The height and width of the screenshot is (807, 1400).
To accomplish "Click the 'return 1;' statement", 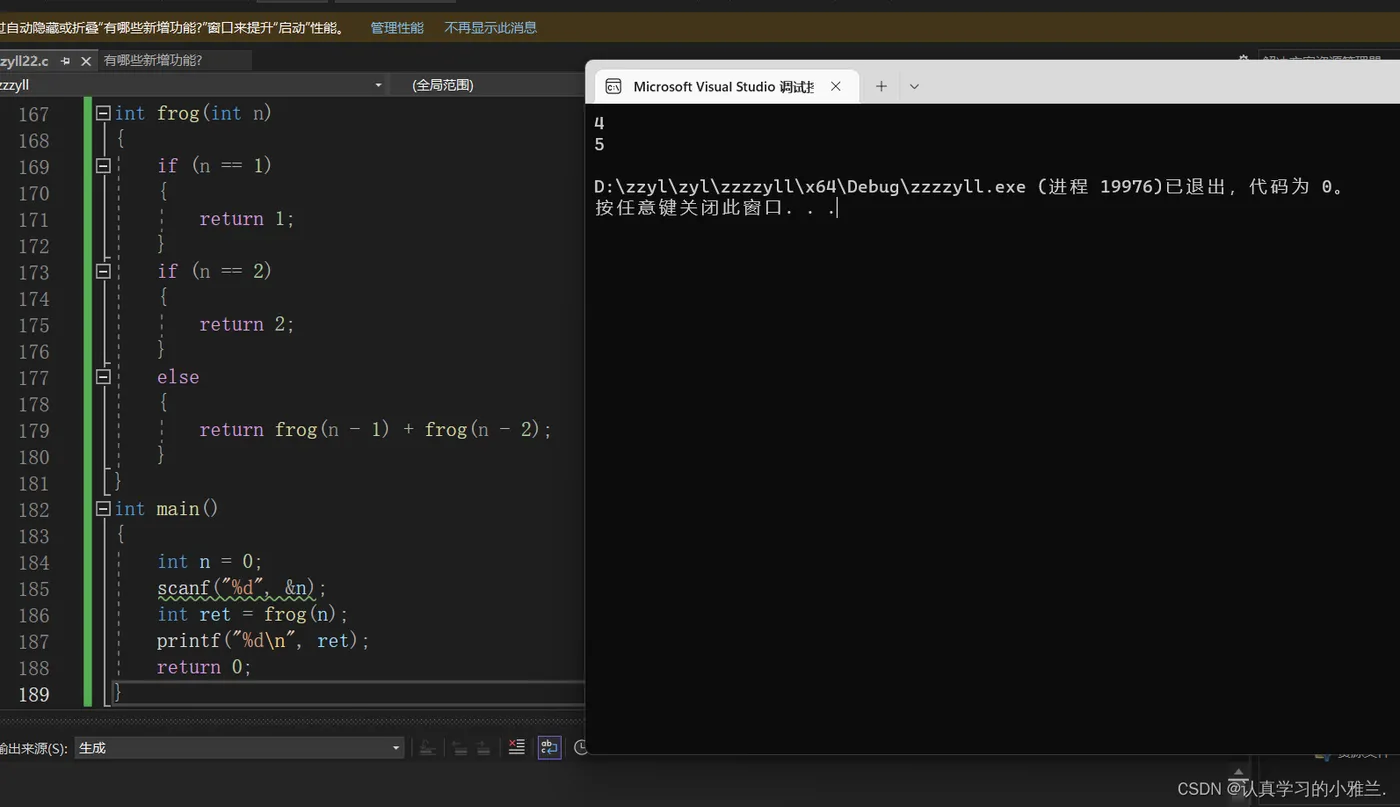I will [247, 219].
